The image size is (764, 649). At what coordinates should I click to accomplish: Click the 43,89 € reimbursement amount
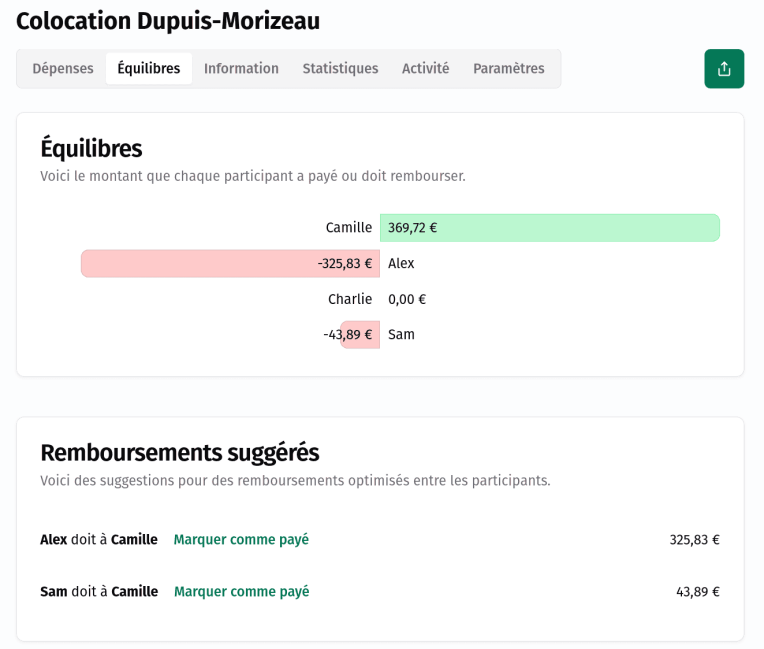coord(697,592)
